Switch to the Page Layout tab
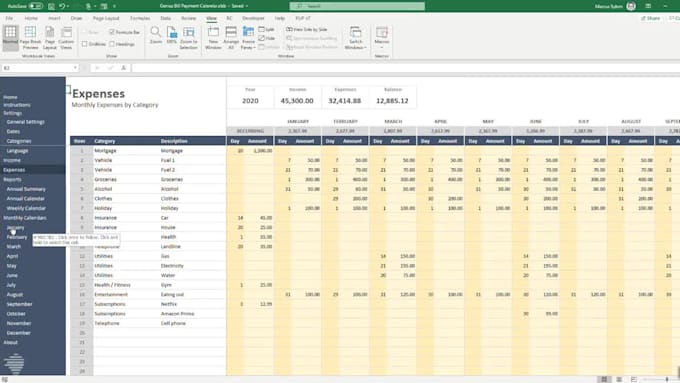Screen dimensions: 680x383 (x=106, y=18)
